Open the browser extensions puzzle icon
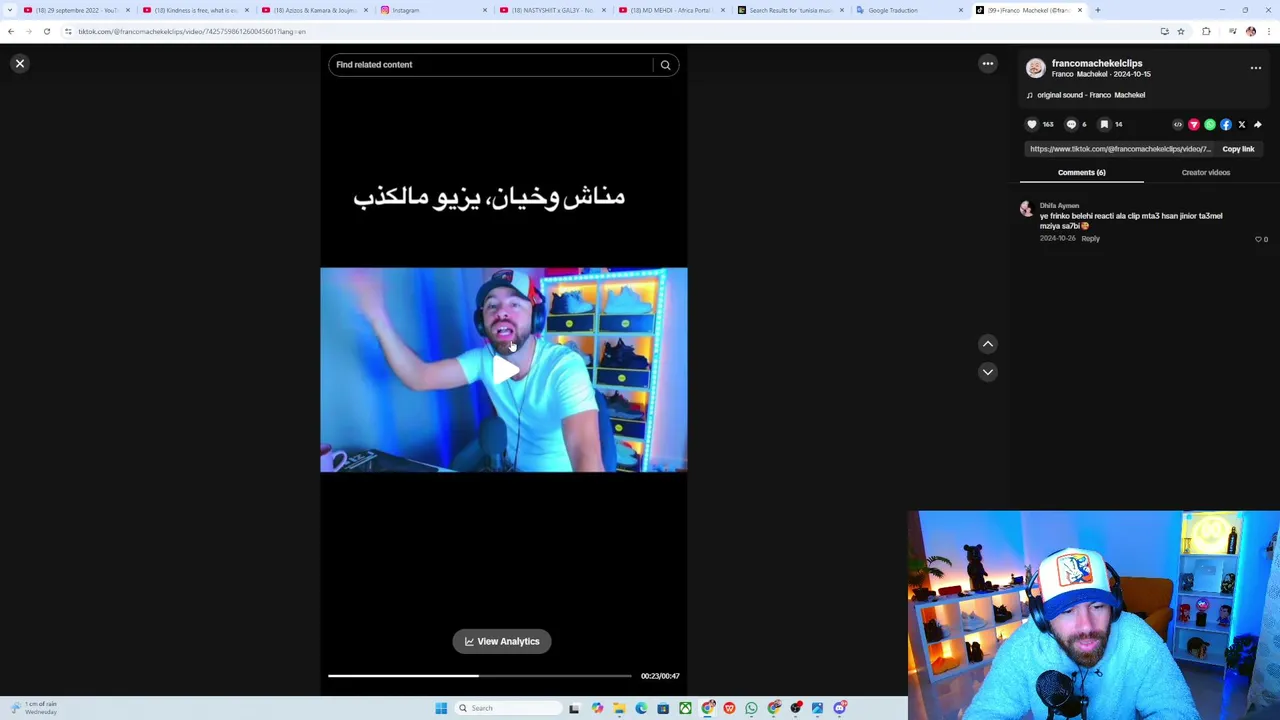 click(x=1206, y=32)
